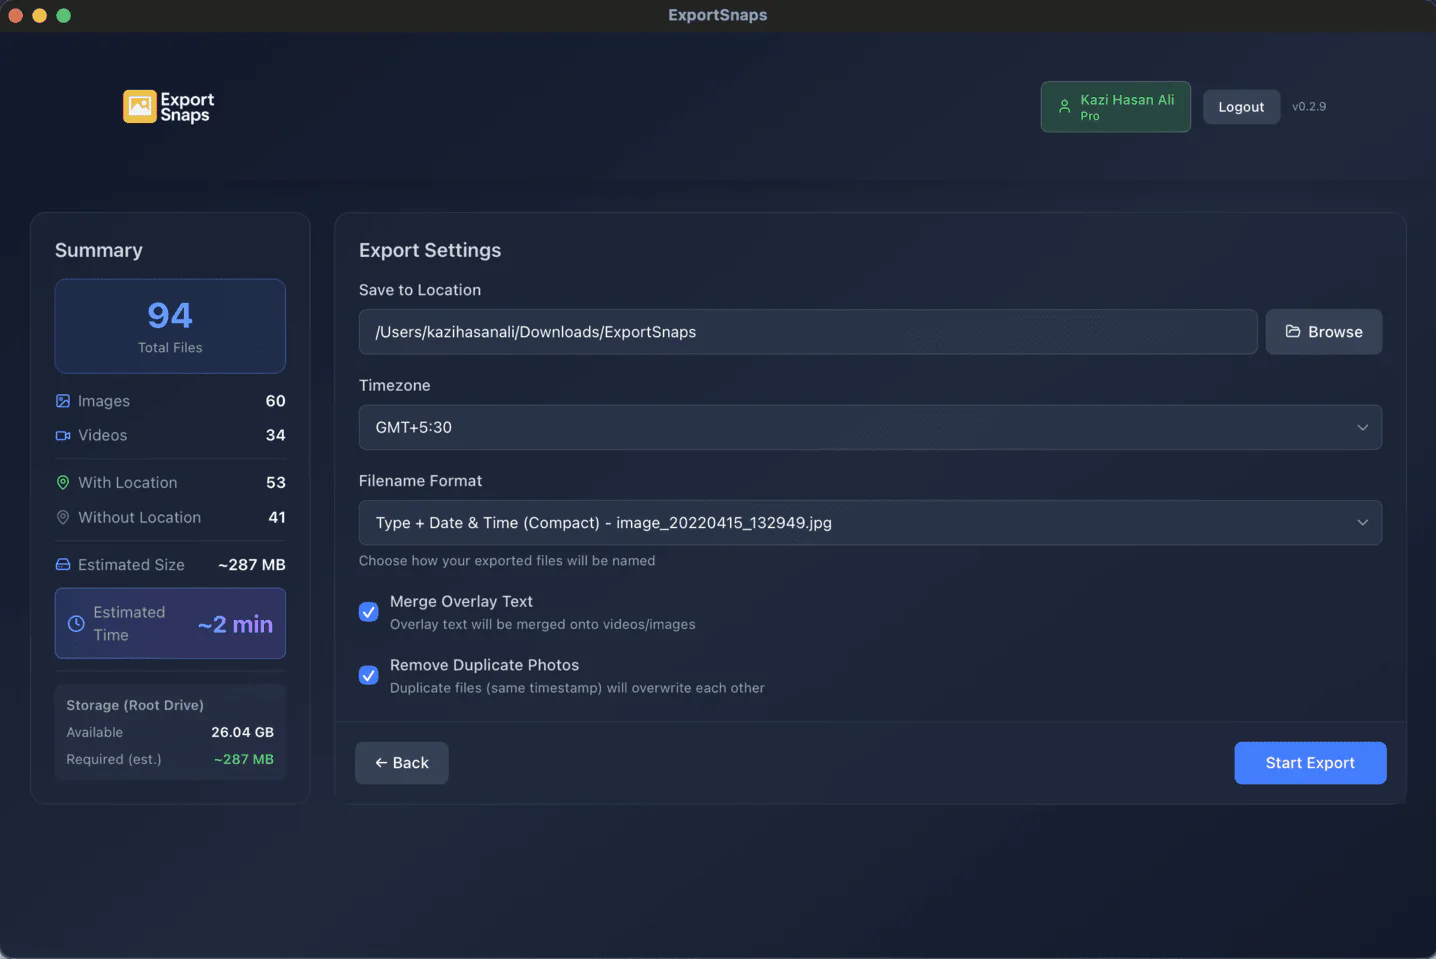
Task: Click the v0.2.9 version label
Action: point(1309,106)
